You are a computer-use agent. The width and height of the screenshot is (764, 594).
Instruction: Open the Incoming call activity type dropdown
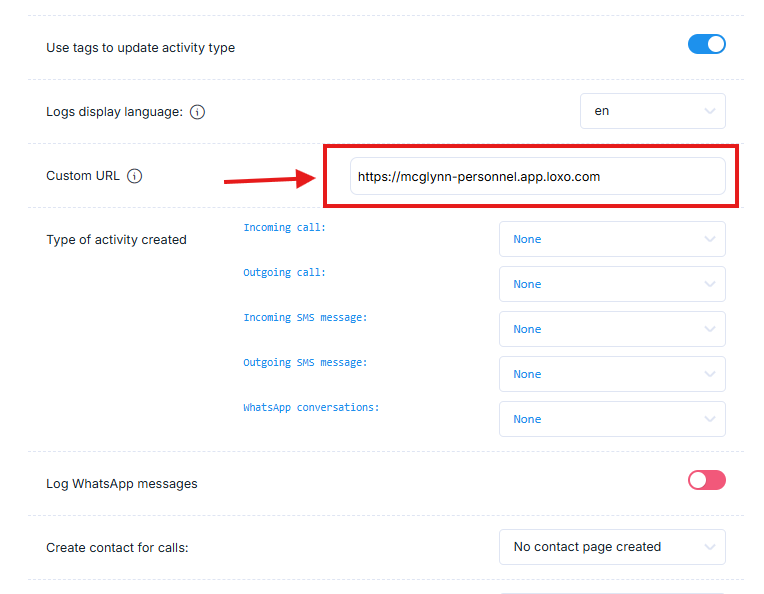[612, 239]
